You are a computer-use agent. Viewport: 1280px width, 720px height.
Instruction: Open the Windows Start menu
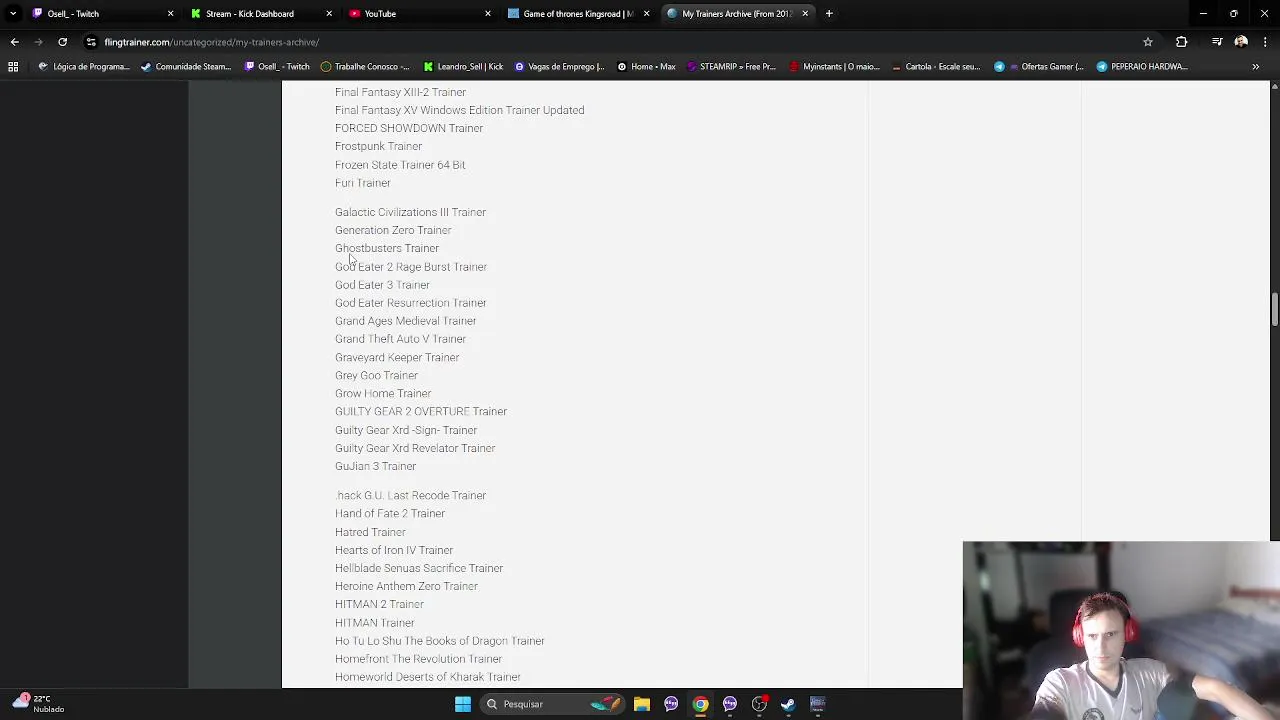(463, 704)
